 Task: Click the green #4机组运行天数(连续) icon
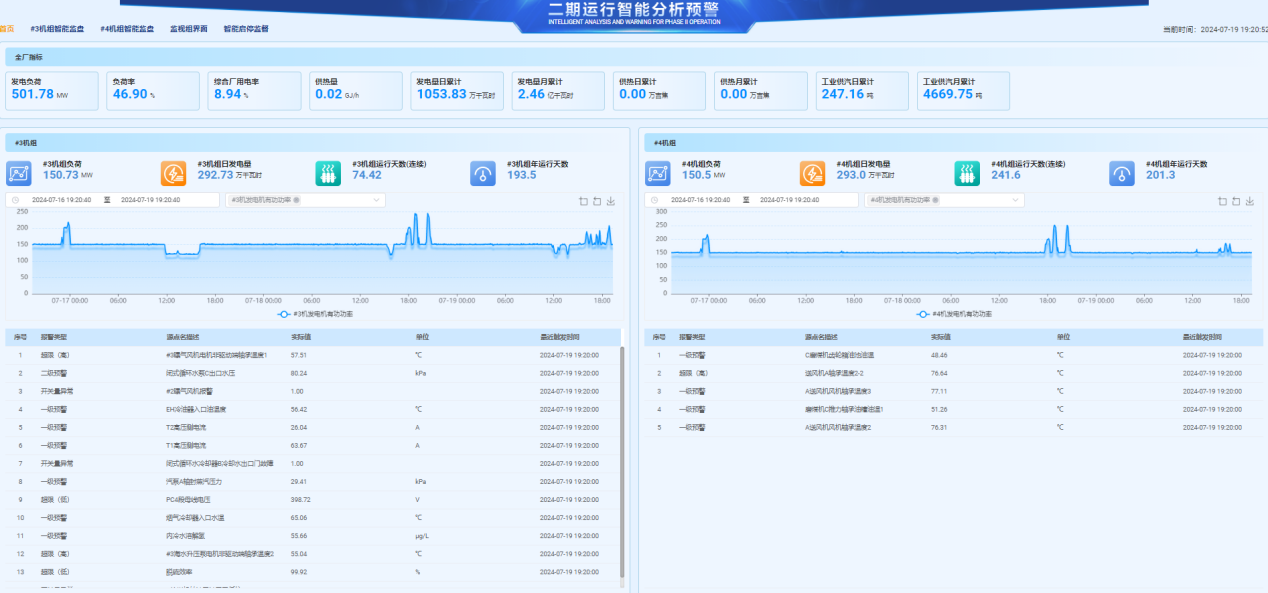[x=966, y=173]
